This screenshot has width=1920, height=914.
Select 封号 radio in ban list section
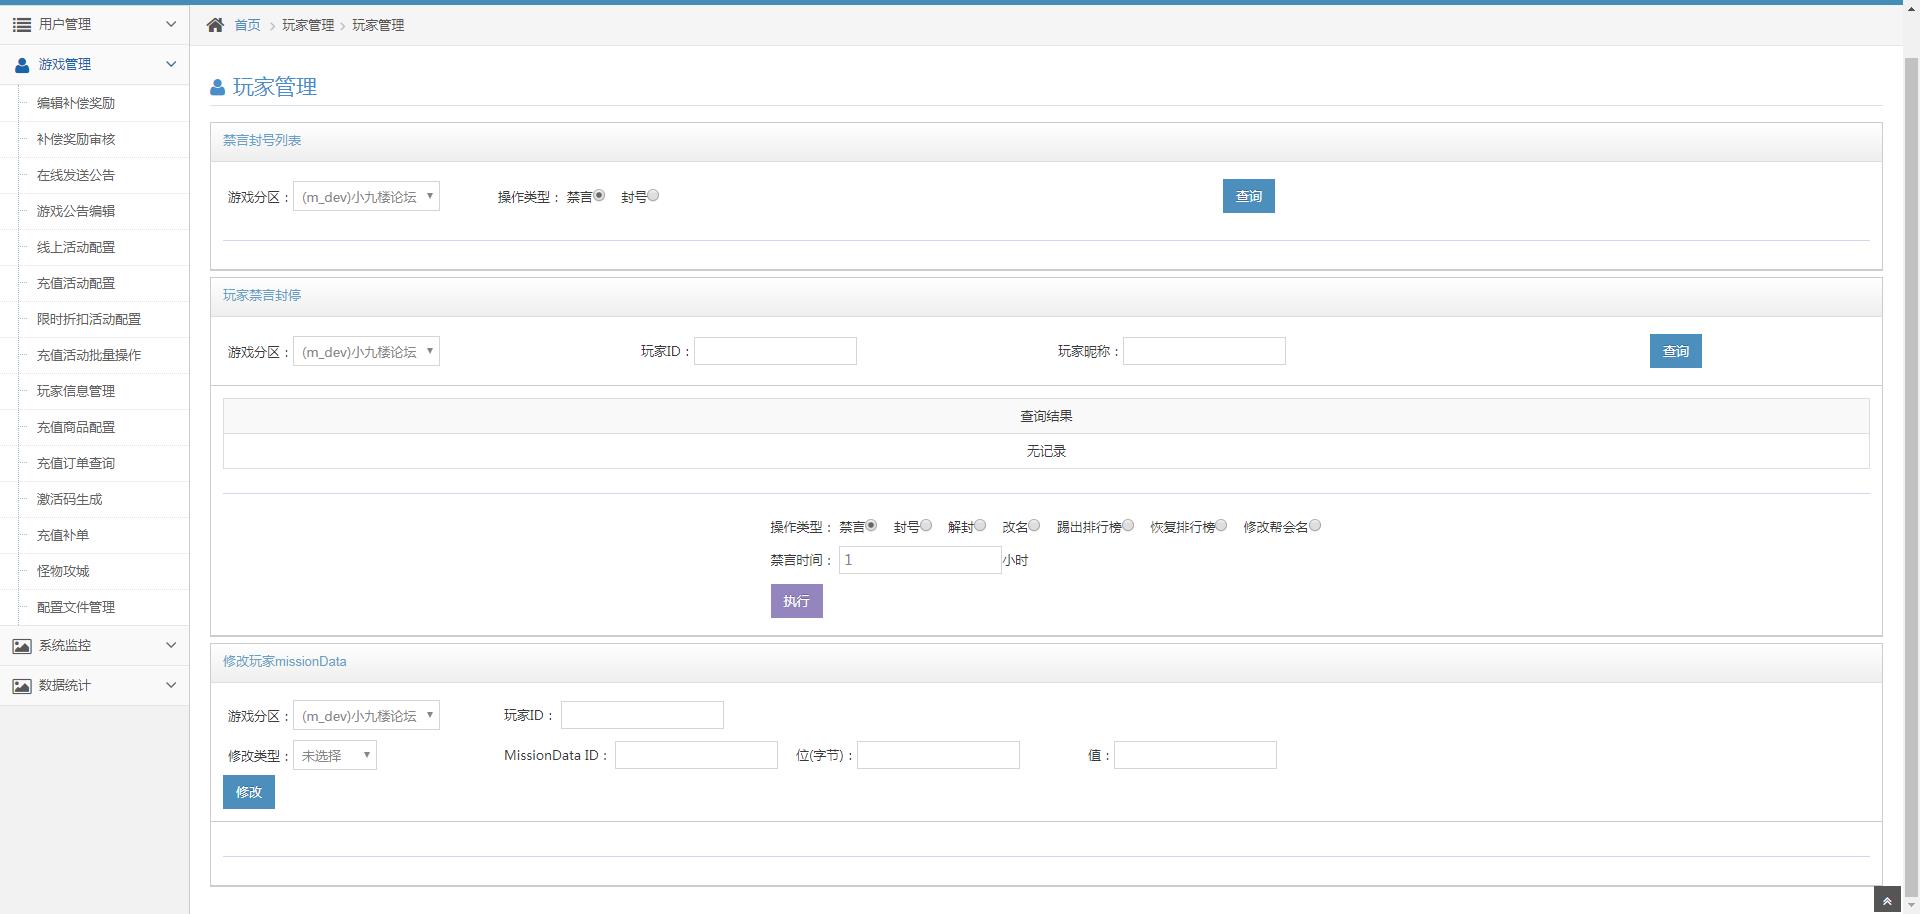pyautogui.click(x=653, y=196)
